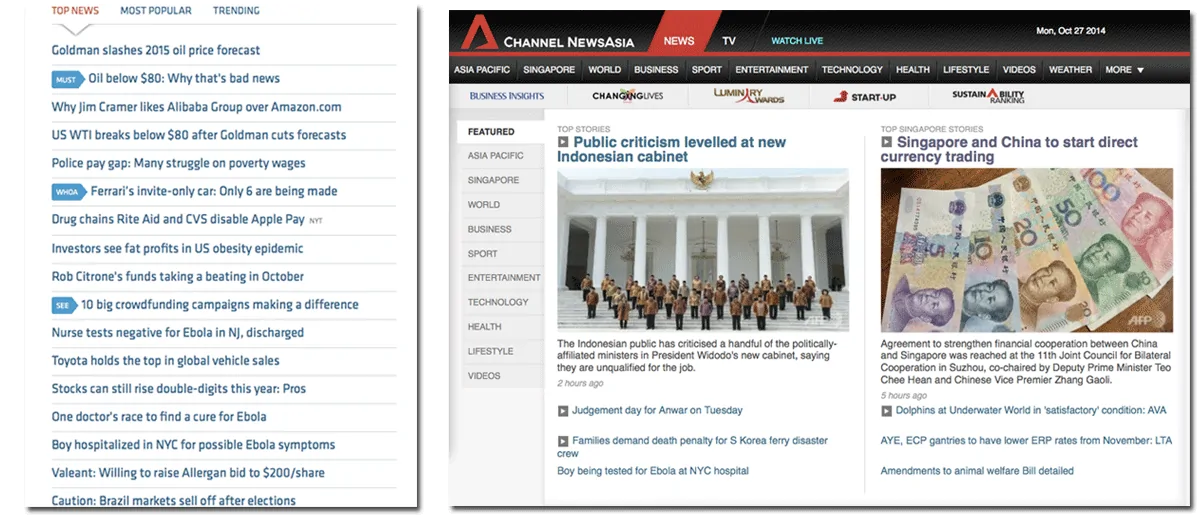1200x516 pixels.
Task: Open the currency banknotes photo
Action: [1028, 249]
